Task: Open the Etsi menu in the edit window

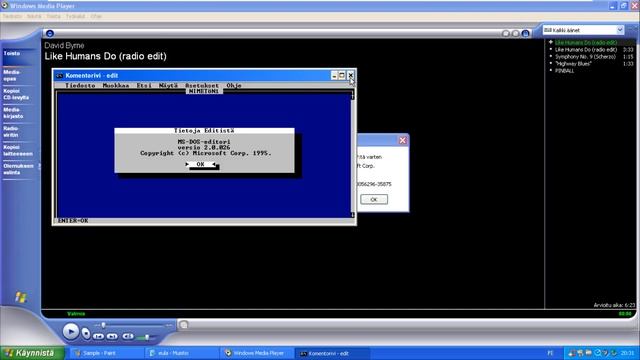Action: [x=144, y=86]
